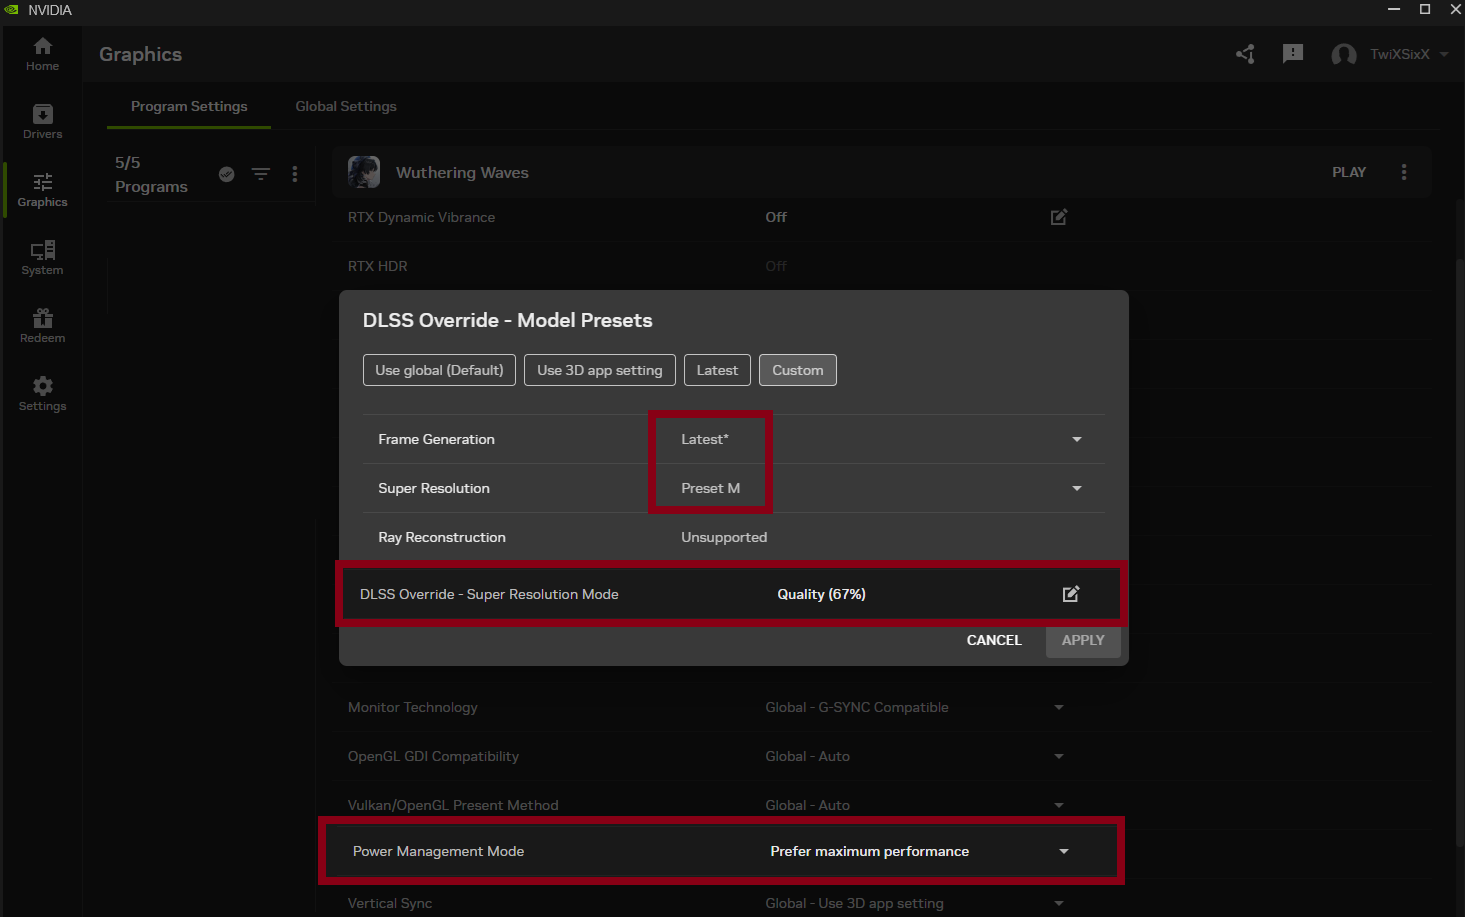This screenshot has height=917, width=1465.
Task: Go to the Home section in sidebar
Action: (x=42, y=54)
